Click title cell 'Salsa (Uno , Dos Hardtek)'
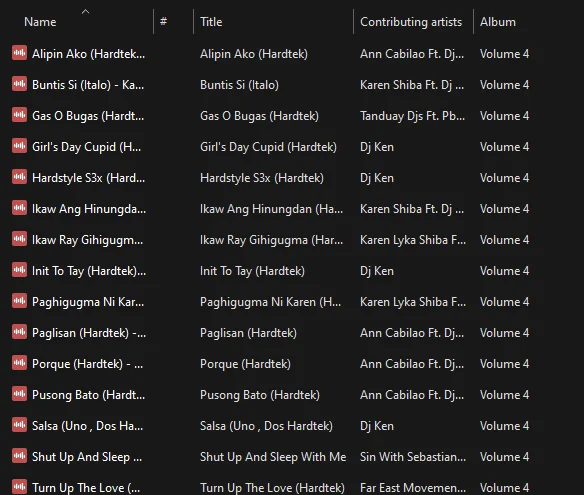 [266, 426]
